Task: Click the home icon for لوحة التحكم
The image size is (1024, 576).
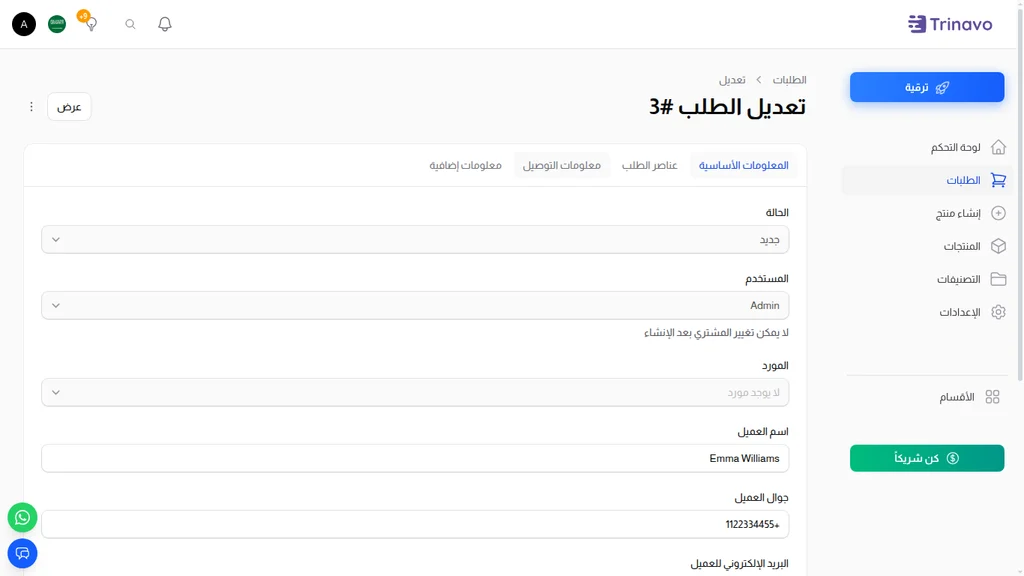Action: click(x=998, y=148)
